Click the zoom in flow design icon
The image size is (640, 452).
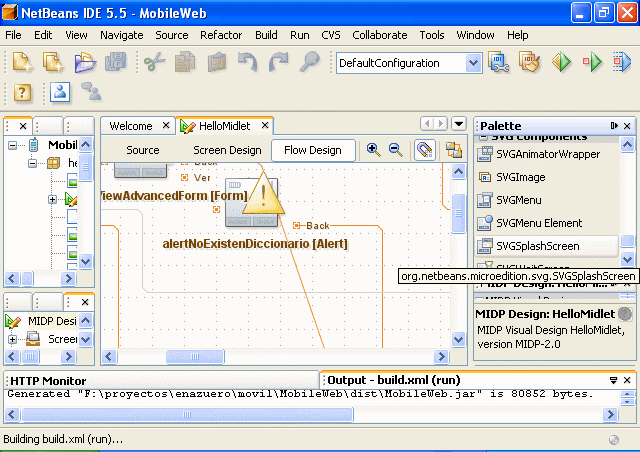pyautogui.click(x=373, y=150)
